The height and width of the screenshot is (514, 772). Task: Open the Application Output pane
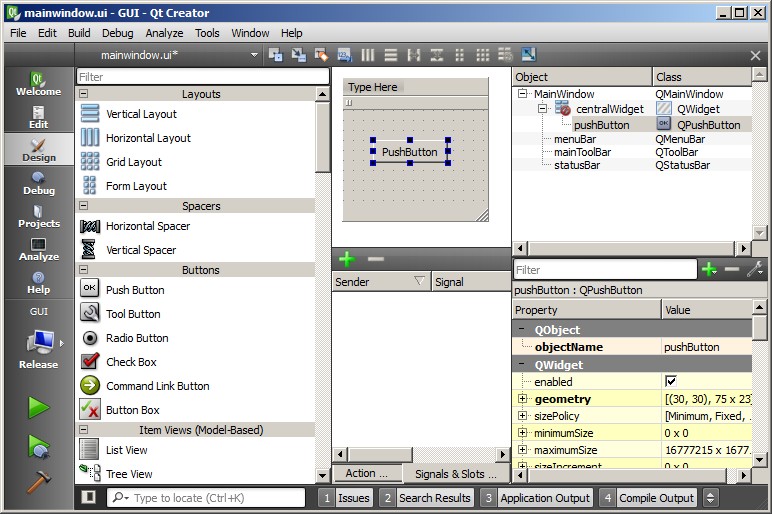(x=537, y=498)
